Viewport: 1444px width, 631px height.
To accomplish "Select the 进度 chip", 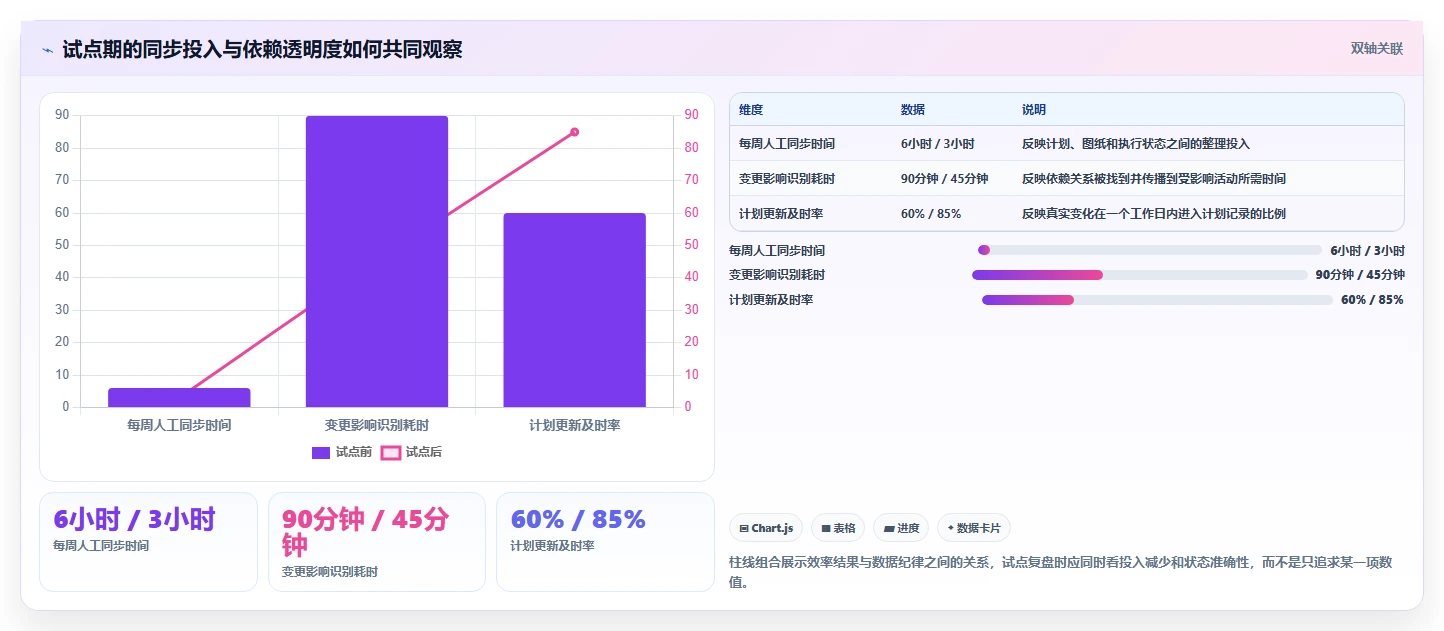I will 901,528.
